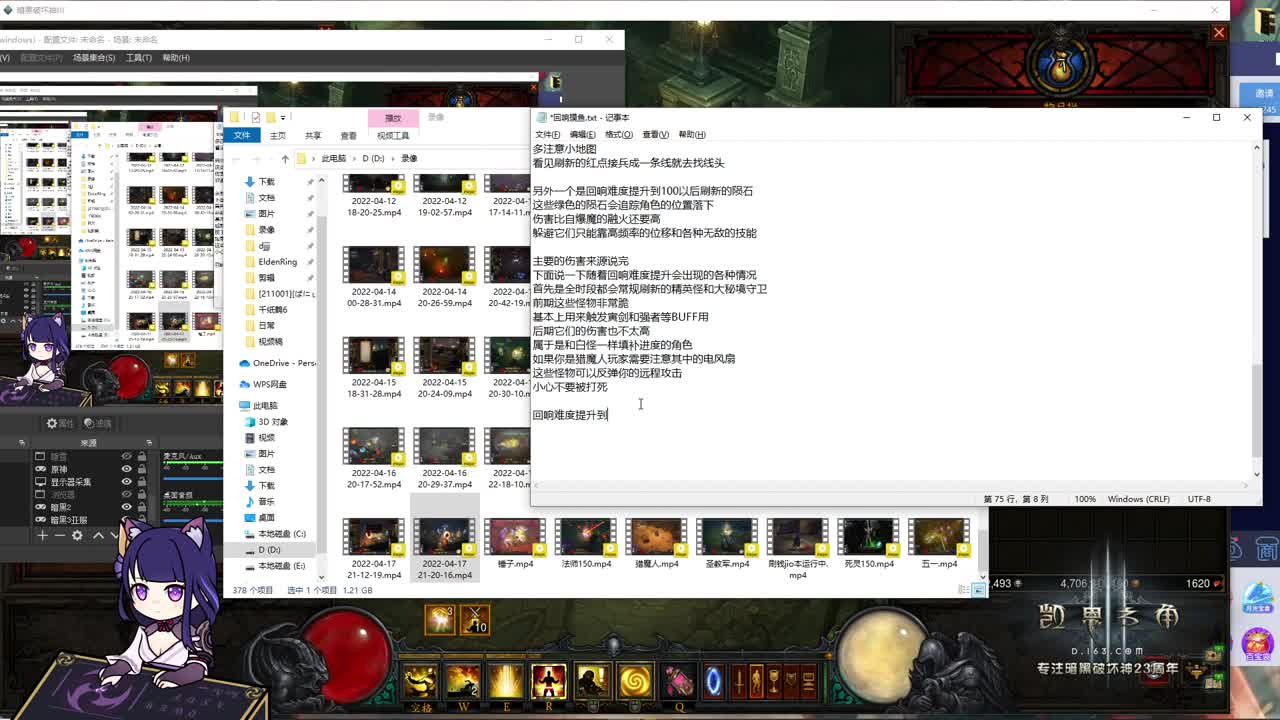Click the W skill slot icon
Image resolution: width=1280 pixels, height=720 pixels.
pyautogui.click(x=463, y=680)
